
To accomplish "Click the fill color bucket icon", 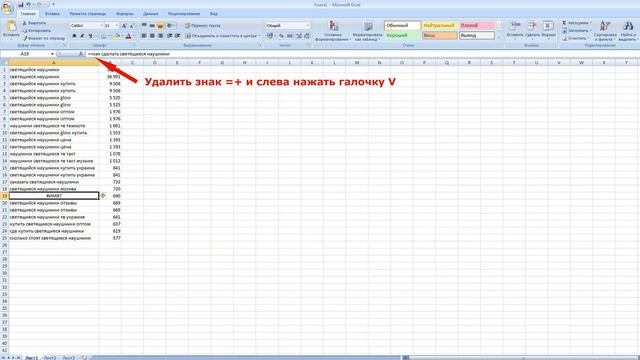I will pyautogui.click(x=117, y=36).
